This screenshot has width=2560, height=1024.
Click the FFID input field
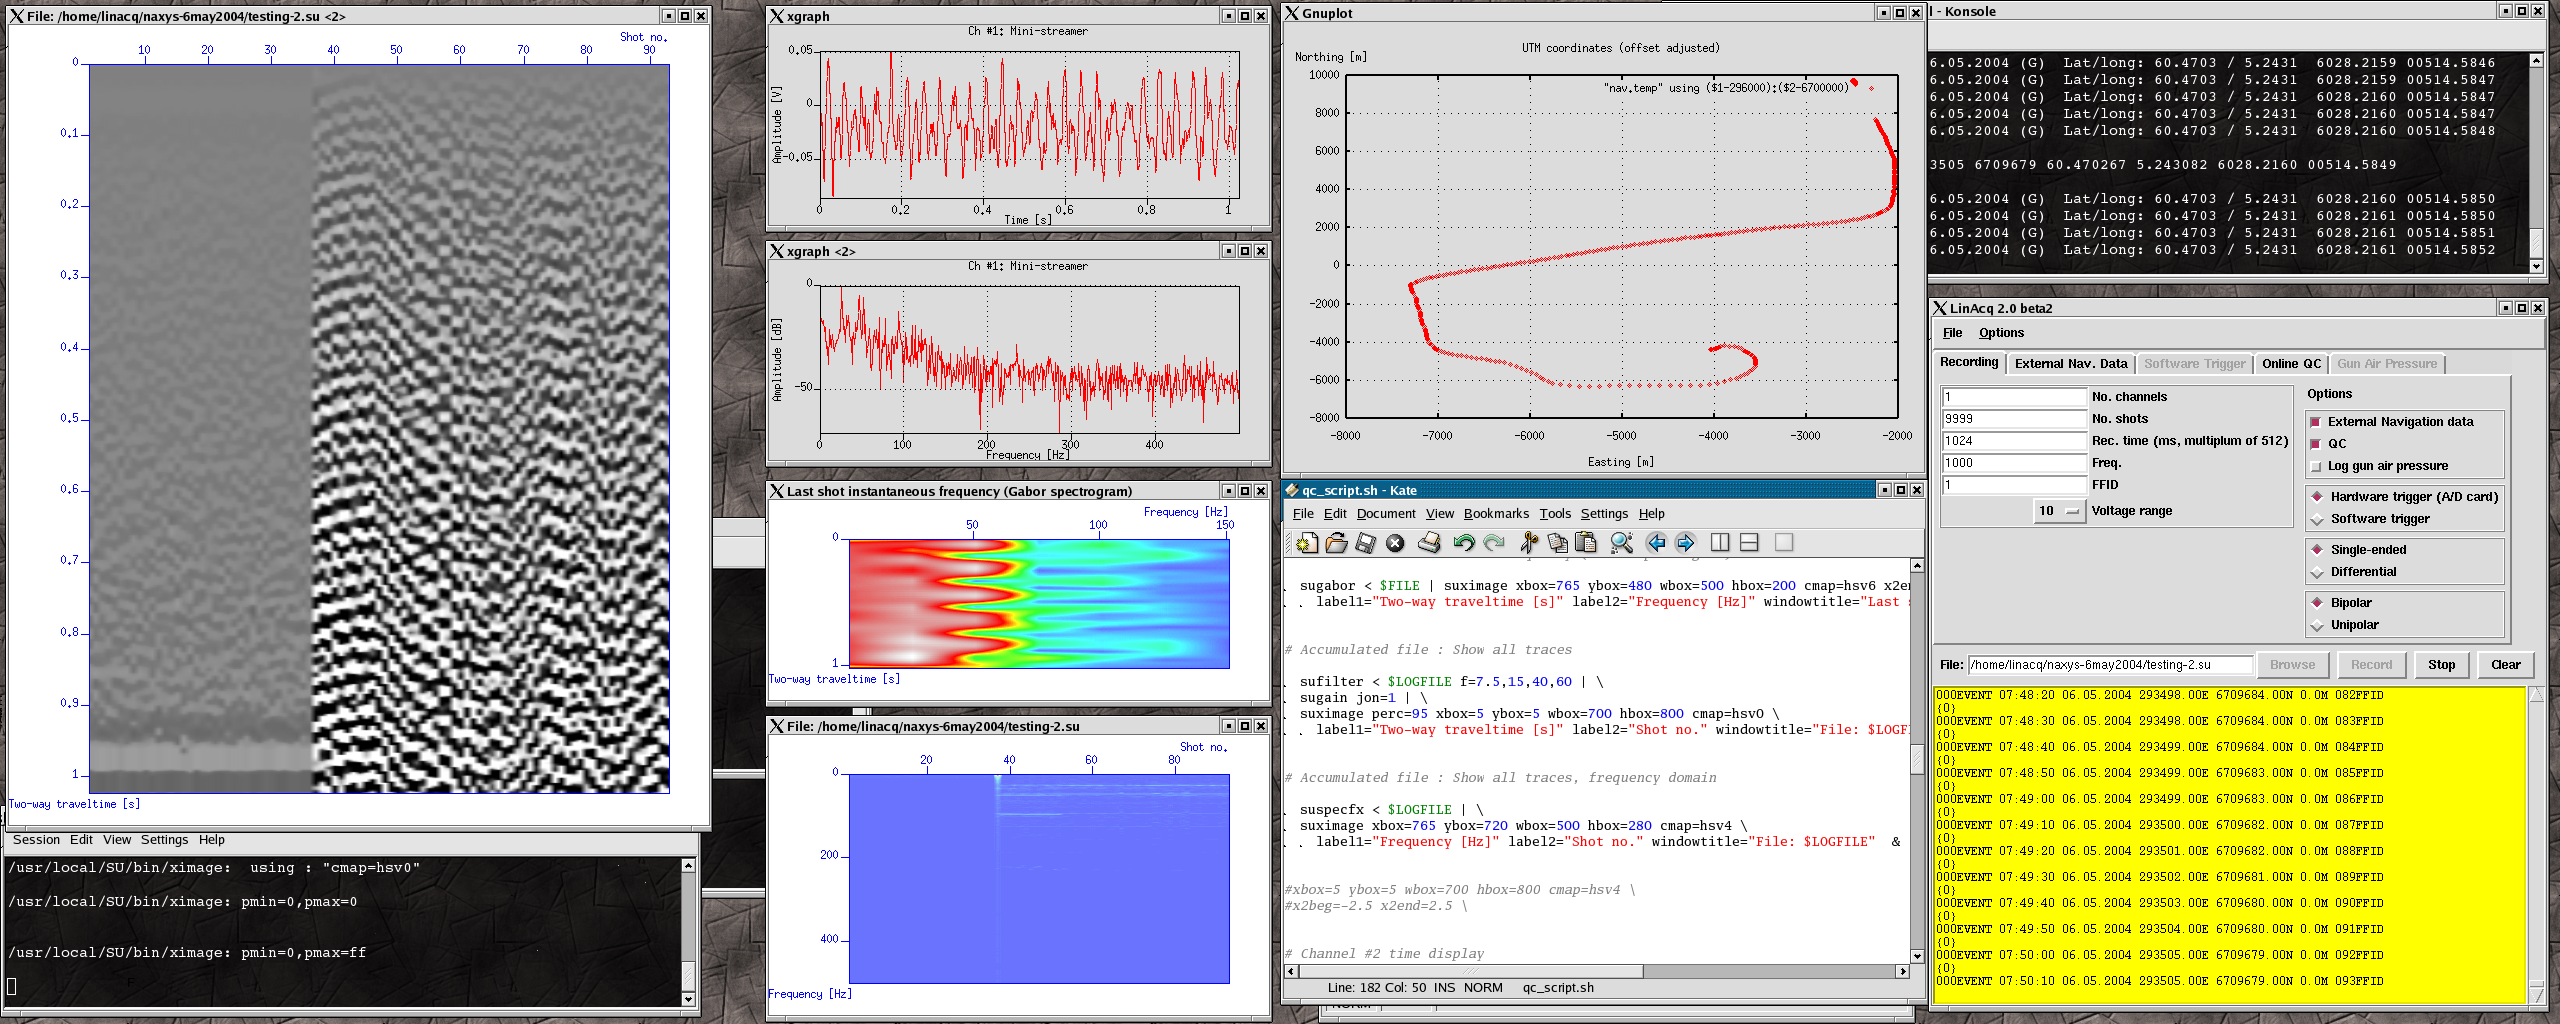(2014, 485)
